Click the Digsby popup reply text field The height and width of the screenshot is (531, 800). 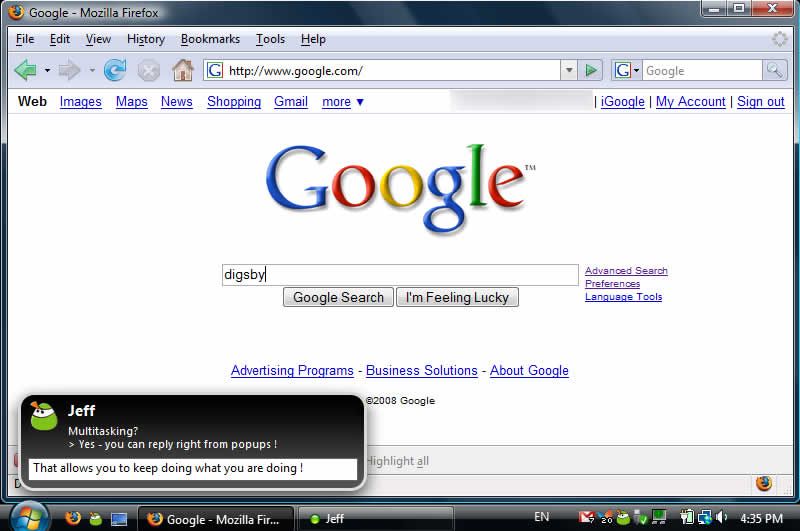pos(193,468)
